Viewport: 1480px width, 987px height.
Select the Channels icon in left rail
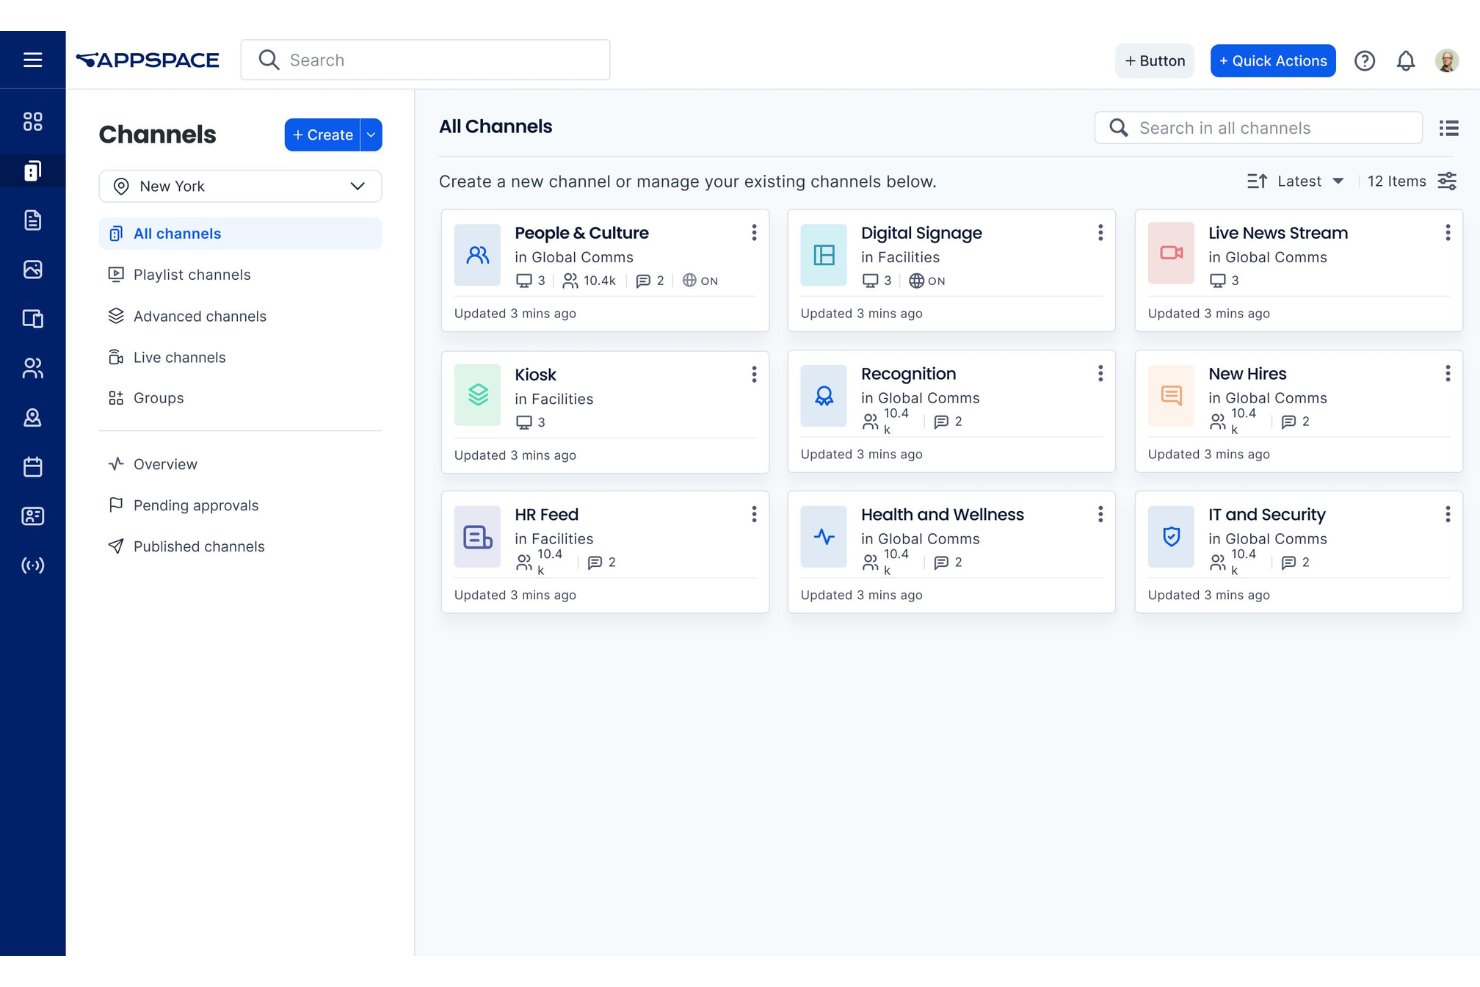(33, 171)
